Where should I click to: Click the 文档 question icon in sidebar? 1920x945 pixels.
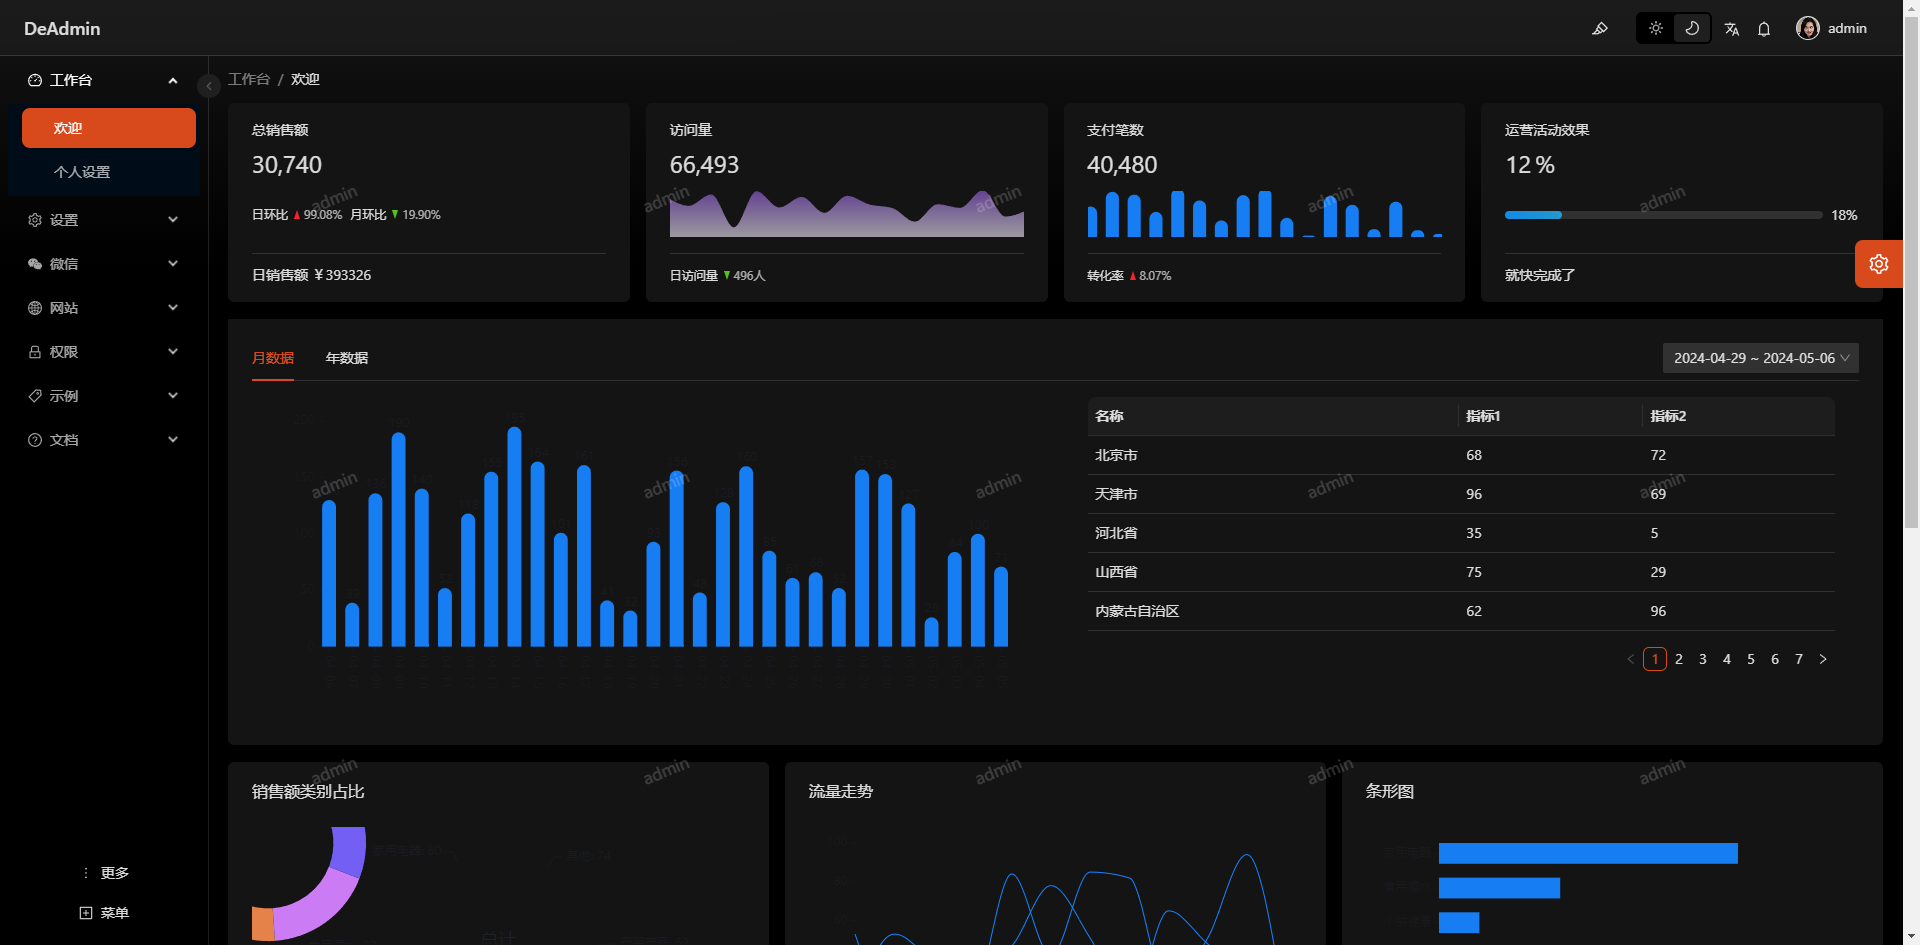35,440
